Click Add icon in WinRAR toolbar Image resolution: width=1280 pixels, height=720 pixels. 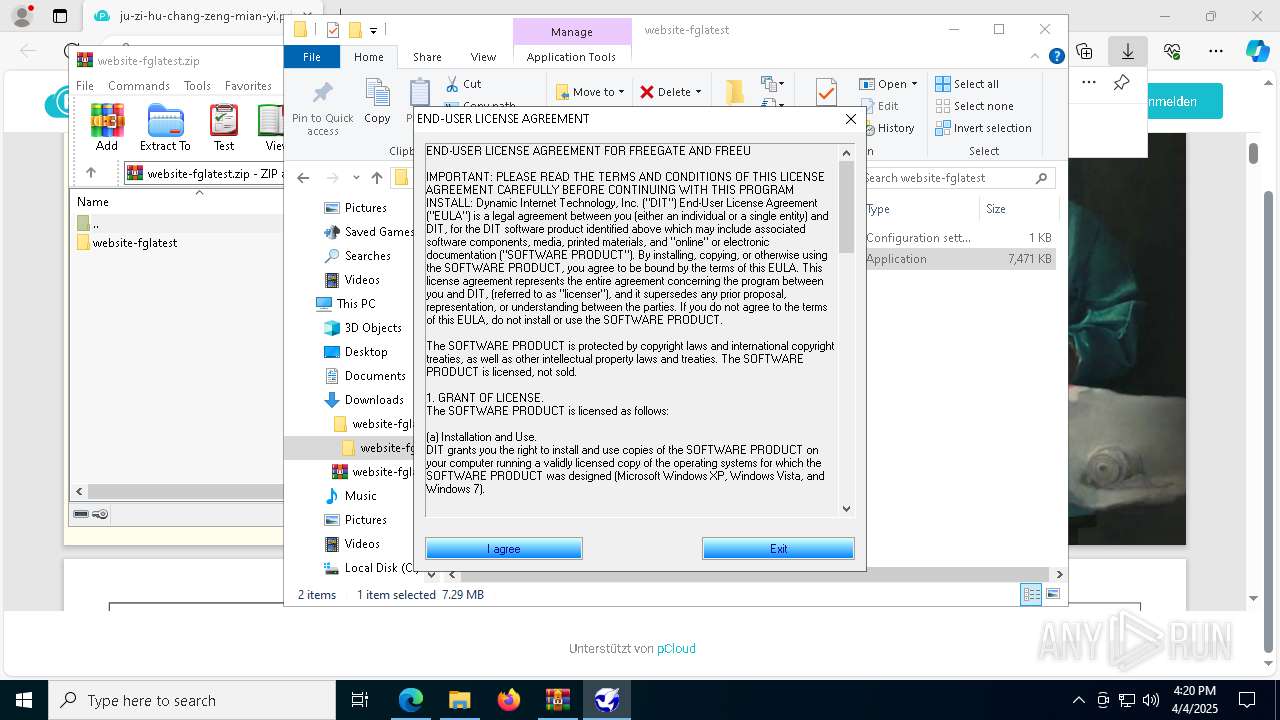click(x=107, y=127)
